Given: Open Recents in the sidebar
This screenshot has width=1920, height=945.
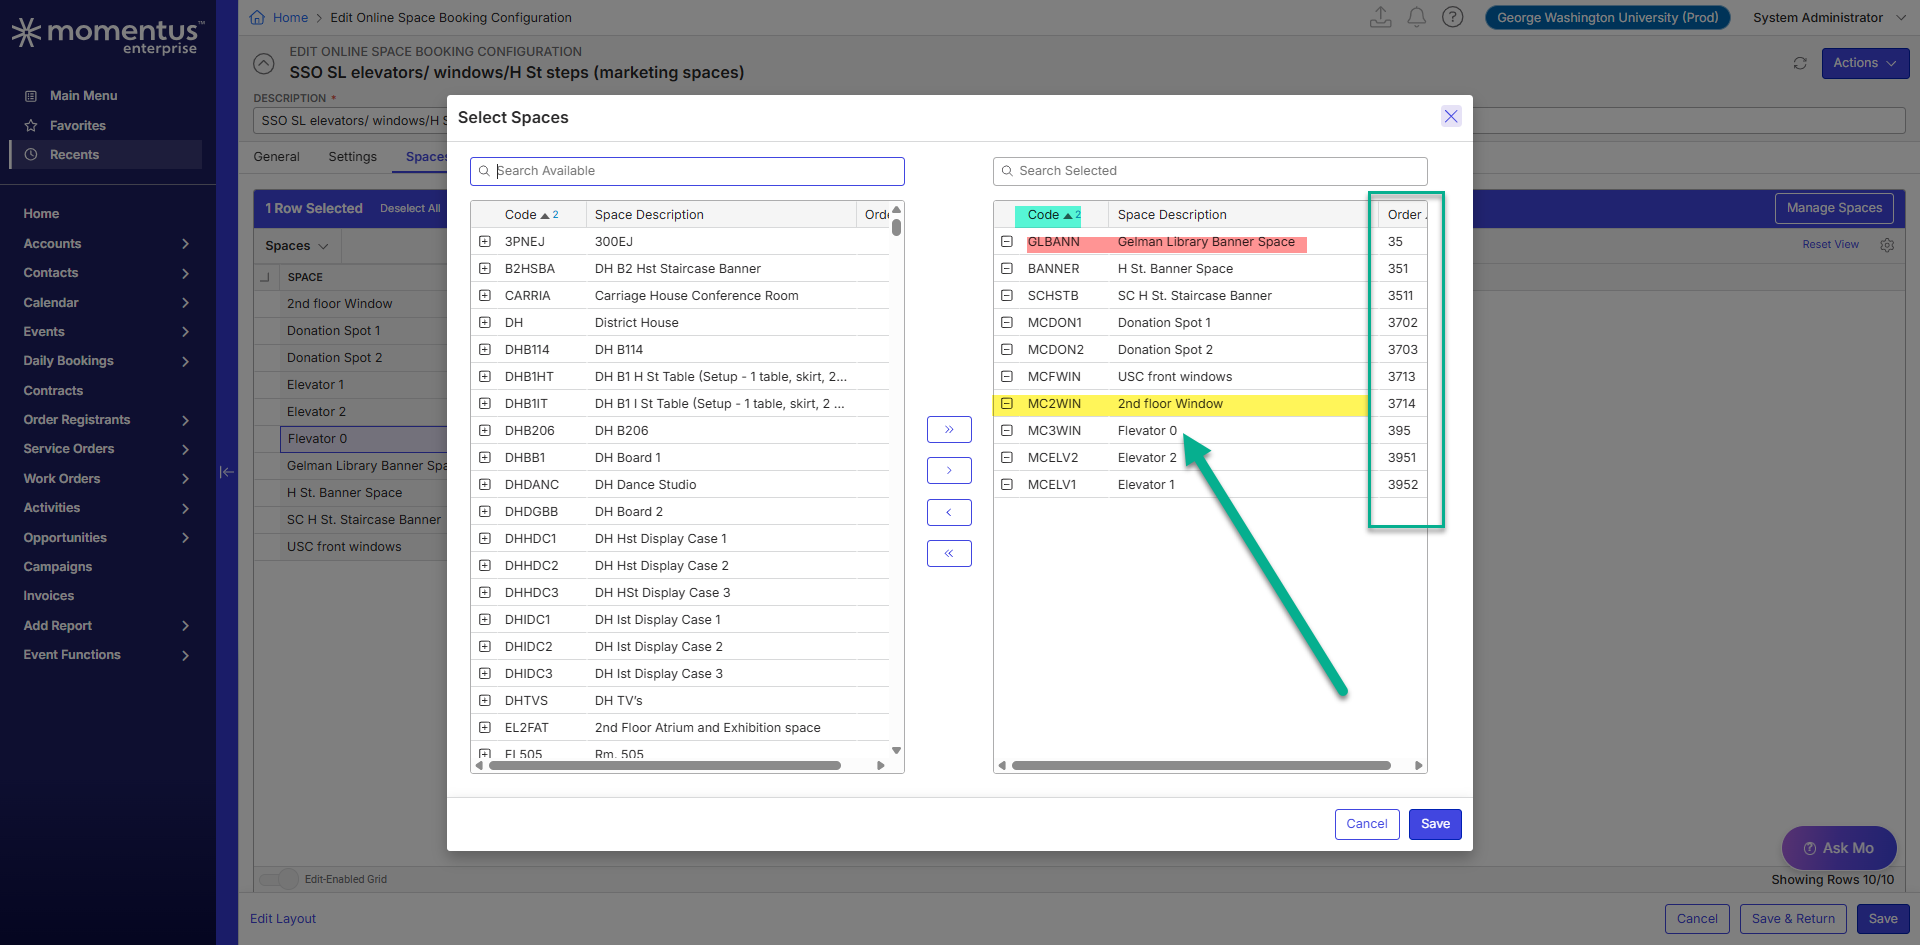Looking at the screenshot, I should tap(107, 155).
